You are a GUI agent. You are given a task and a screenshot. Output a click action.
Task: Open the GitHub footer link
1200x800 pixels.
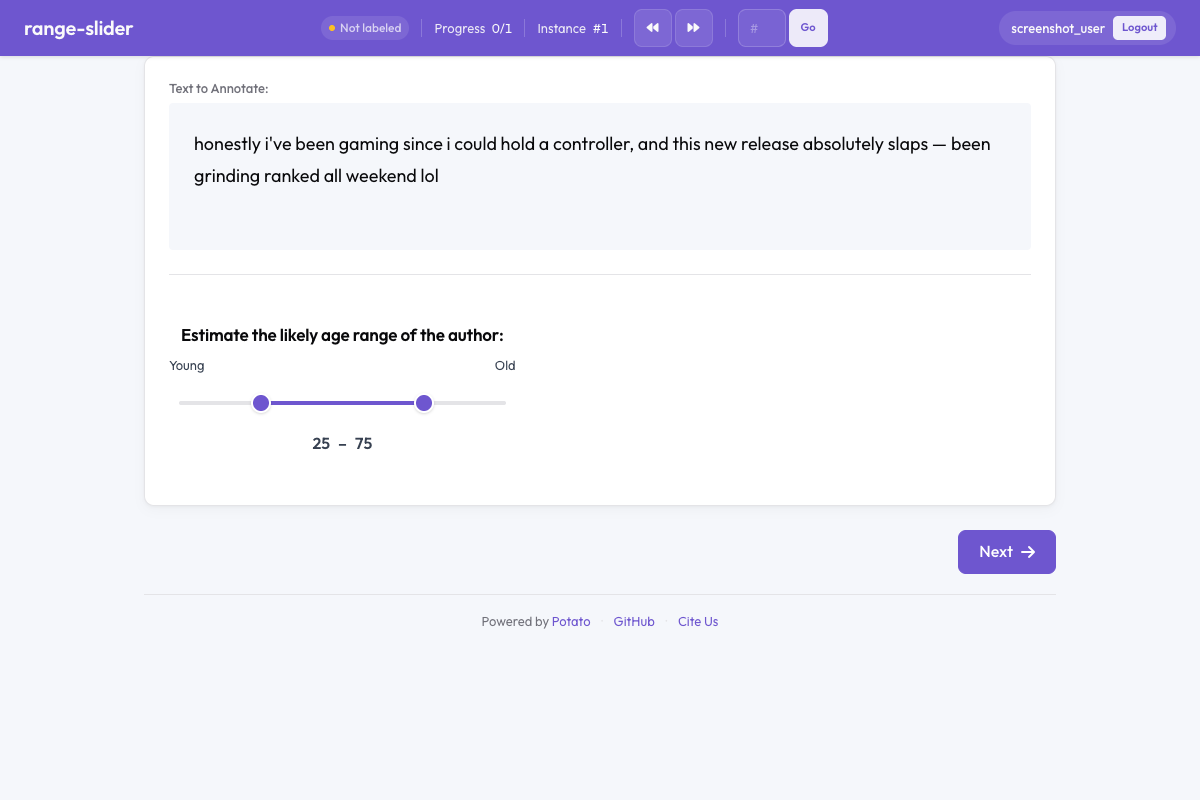click(634, 622)
